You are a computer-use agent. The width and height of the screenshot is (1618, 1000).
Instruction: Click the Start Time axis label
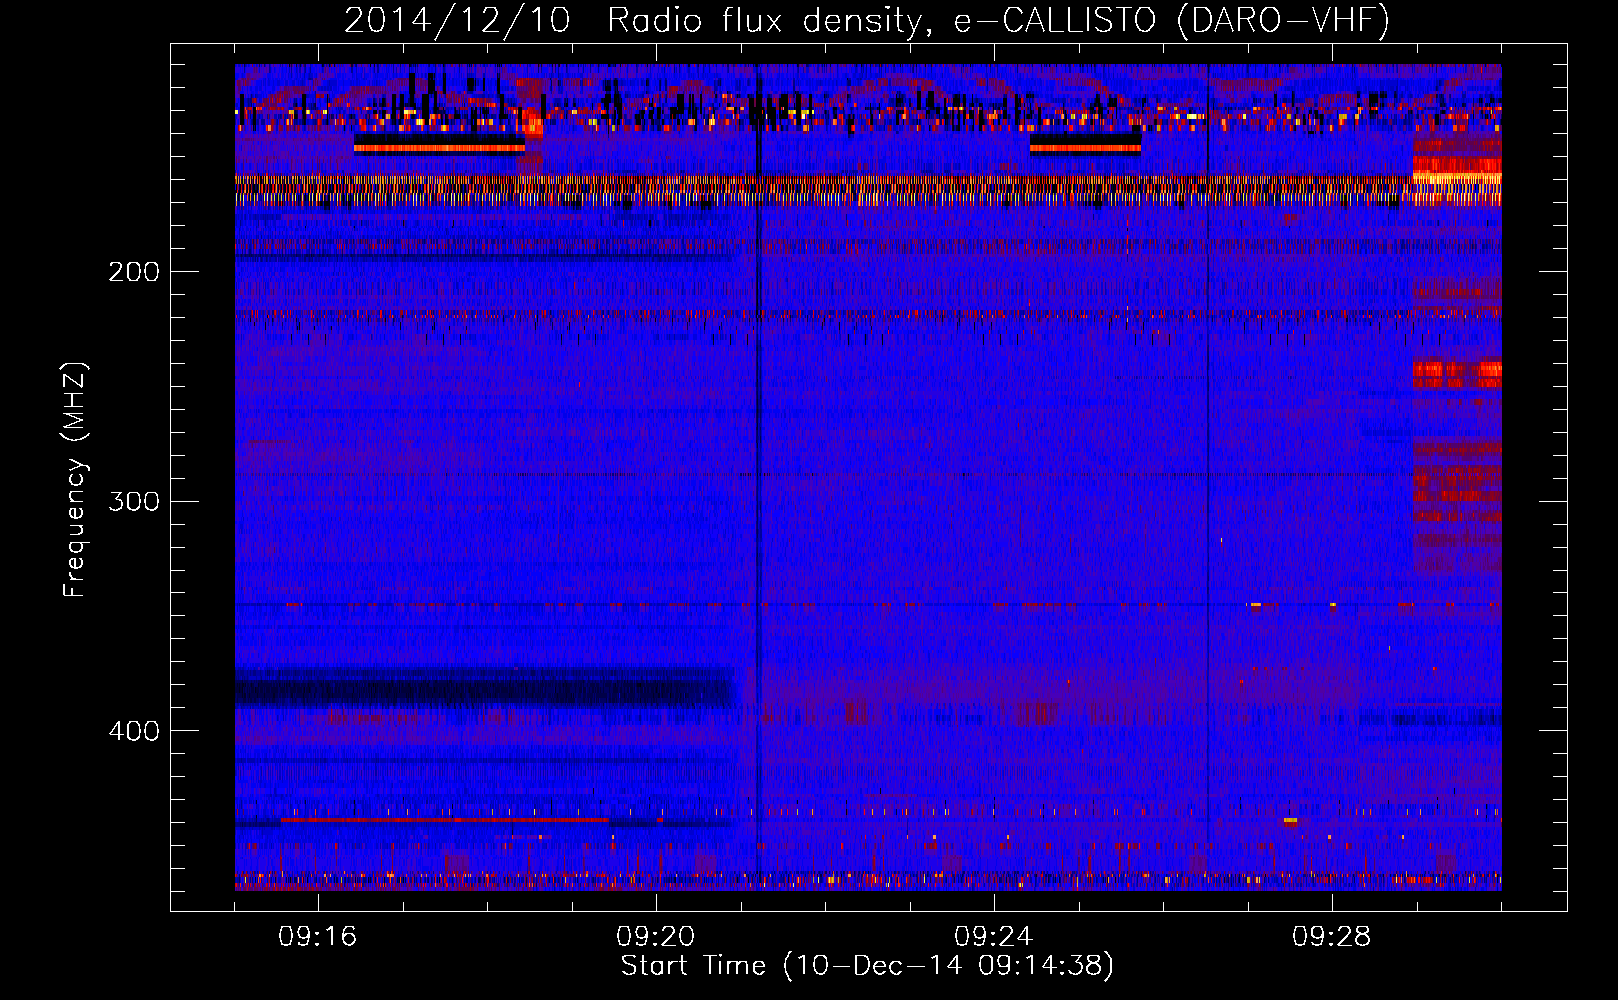click(867, 966)
